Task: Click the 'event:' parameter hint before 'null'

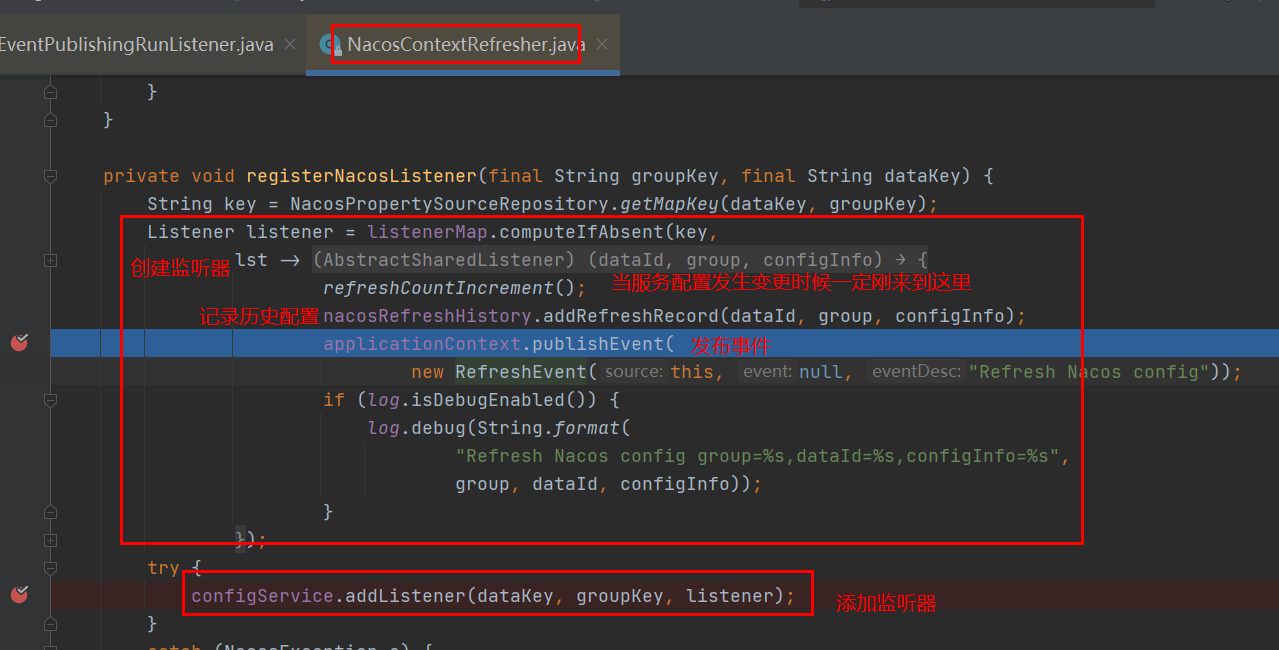Action: pyautogui.click(x=766, y=372)
